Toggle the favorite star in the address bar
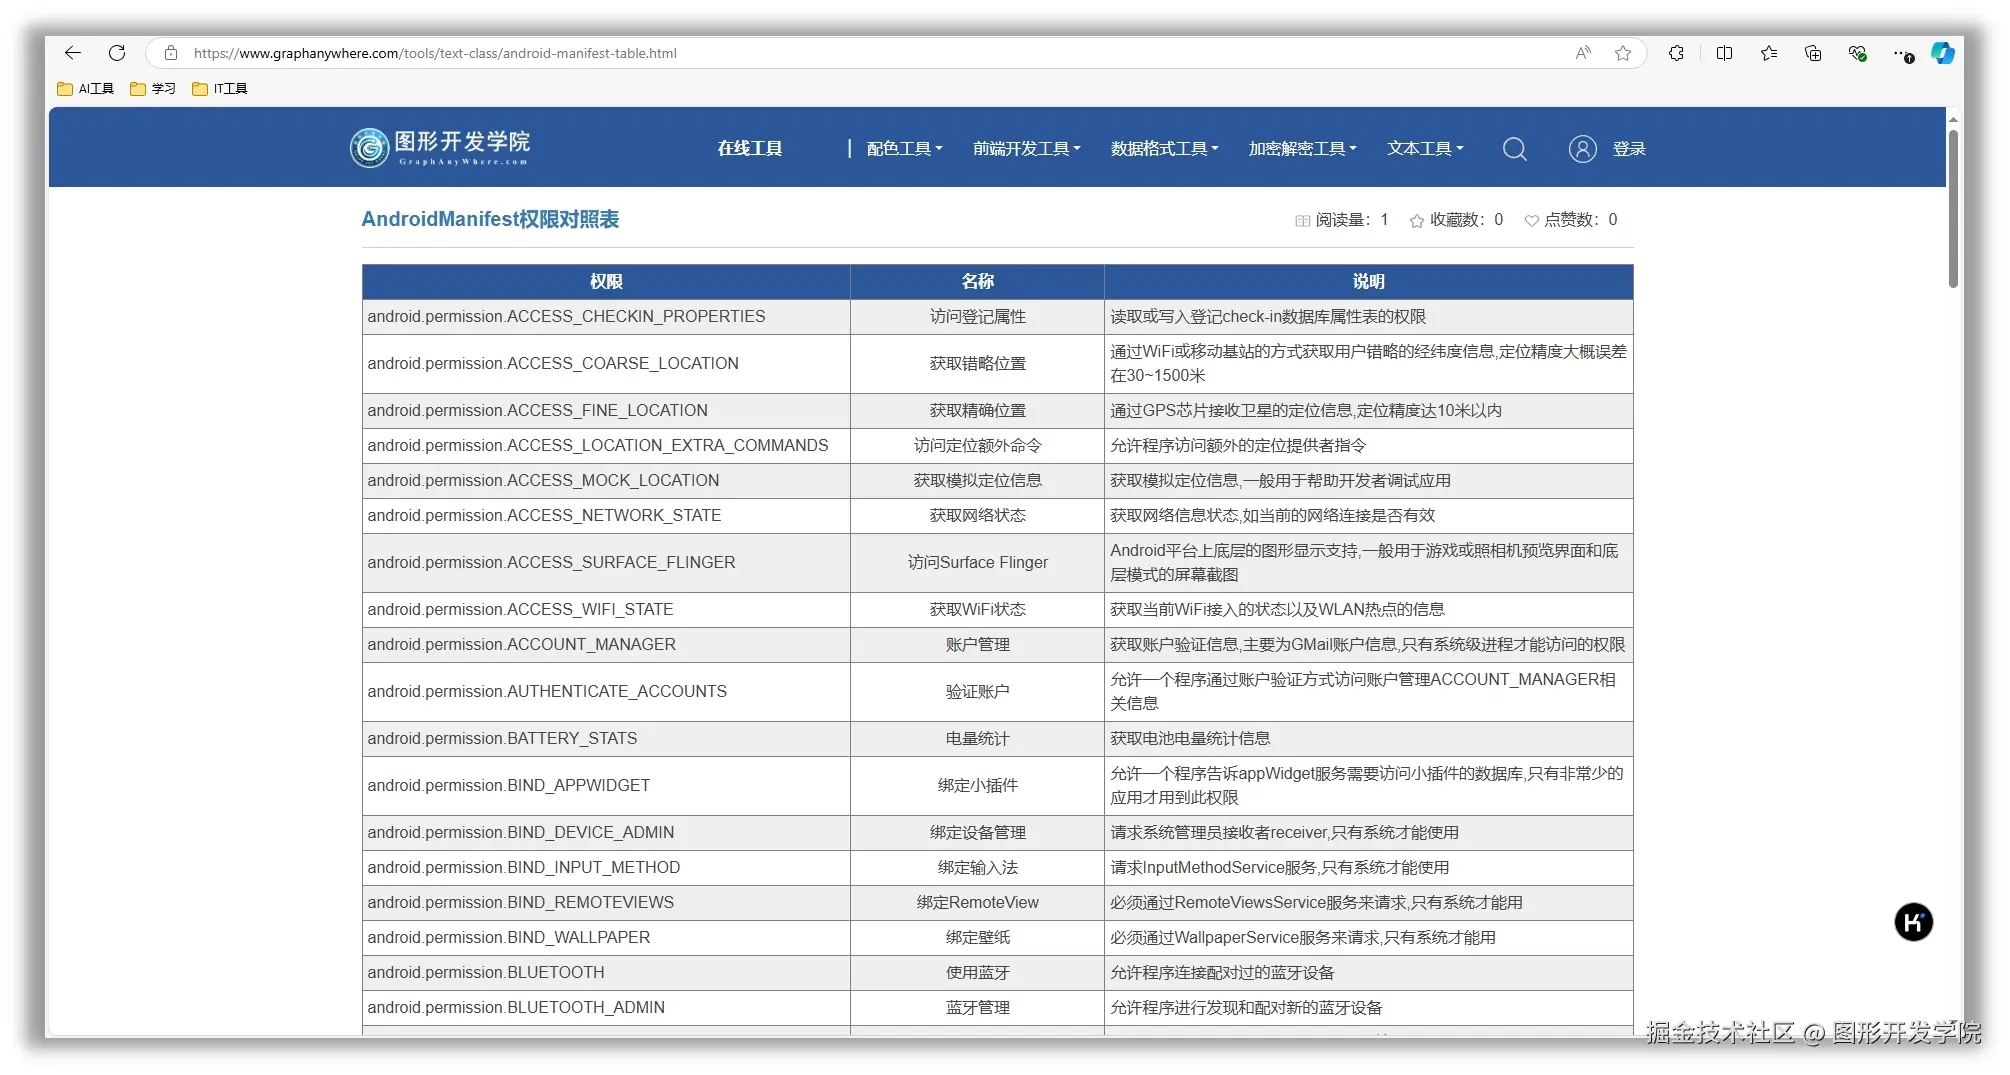 1622,53
